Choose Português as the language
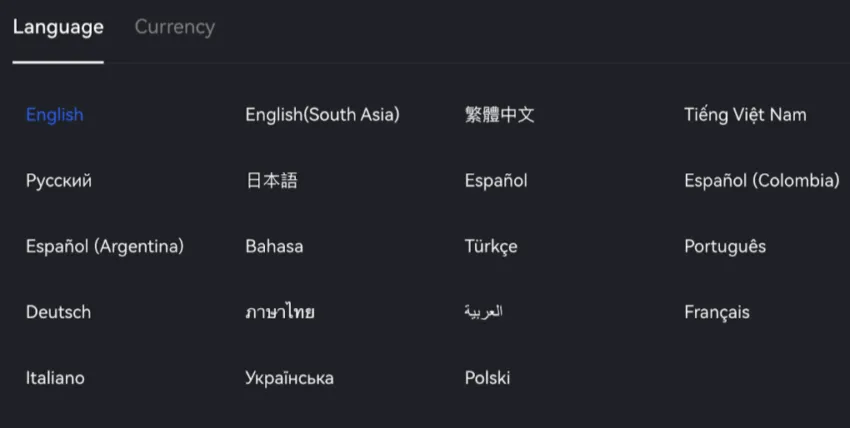This screenshot has width=850, height=428. (725, 246)
